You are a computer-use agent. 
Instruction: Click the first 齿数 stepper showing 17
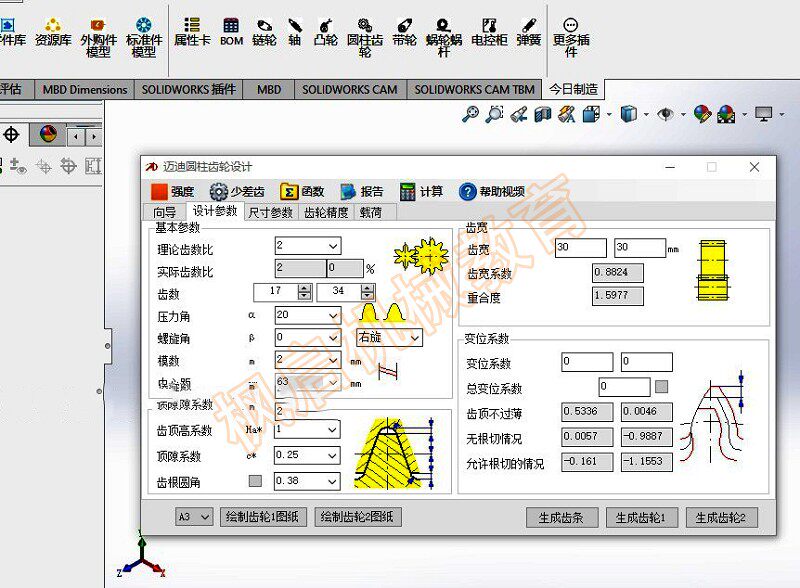(283, 291)
